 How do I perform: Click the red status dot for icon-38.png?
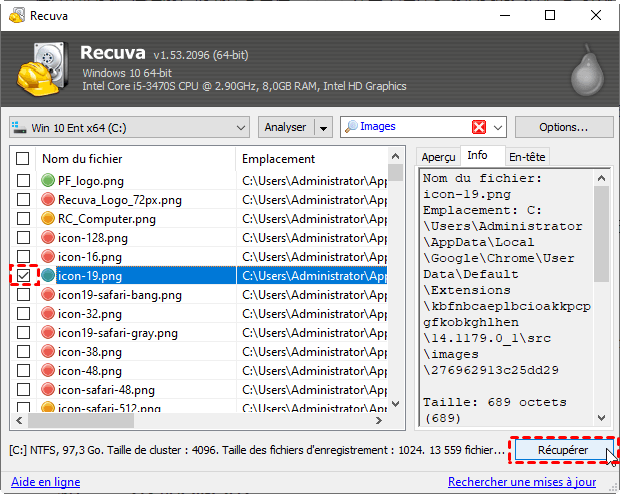pos(48,351)
